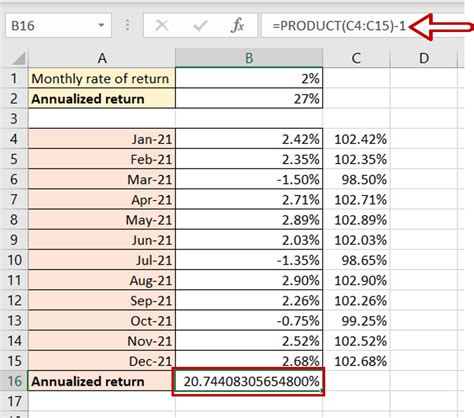Click the Aug-21 cell
The image size is (474, 418).
(x=102, y=280)
